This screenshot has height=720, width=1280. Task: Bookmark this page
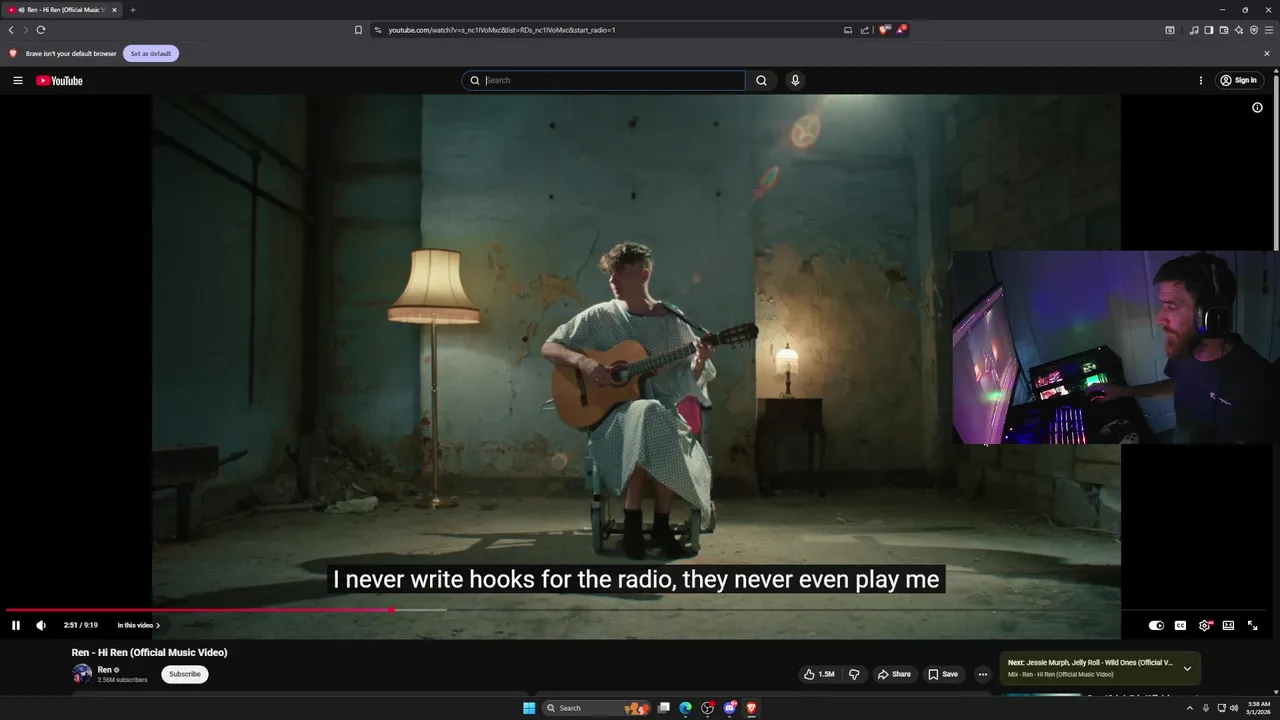(358, 30)
